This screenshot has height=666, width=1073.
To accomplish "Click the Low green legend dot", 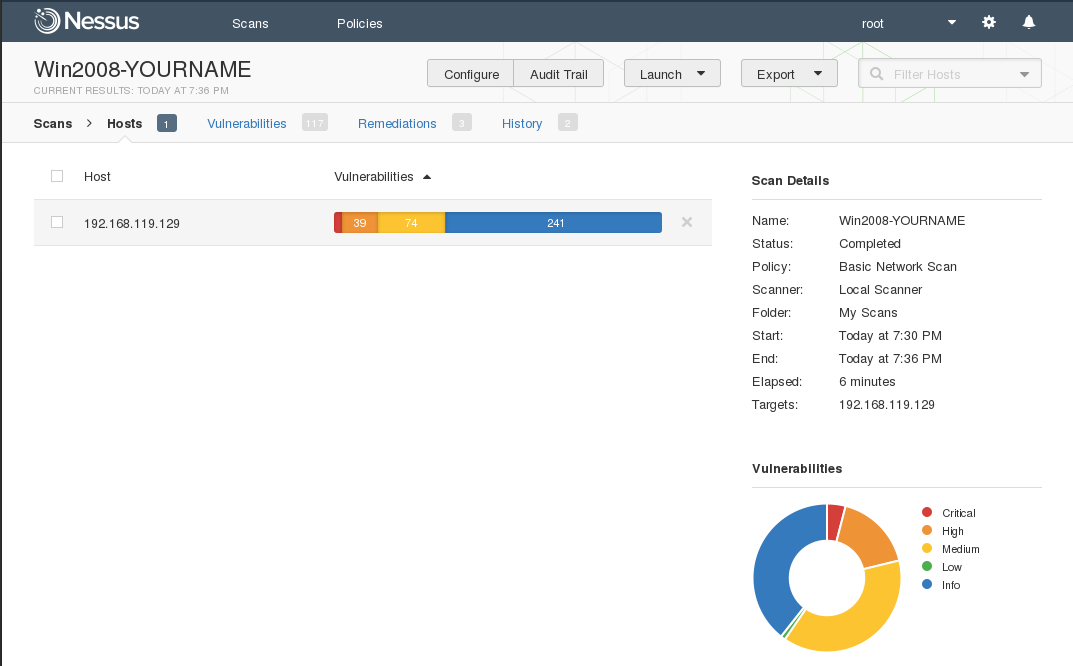I will tap(927, 566).
